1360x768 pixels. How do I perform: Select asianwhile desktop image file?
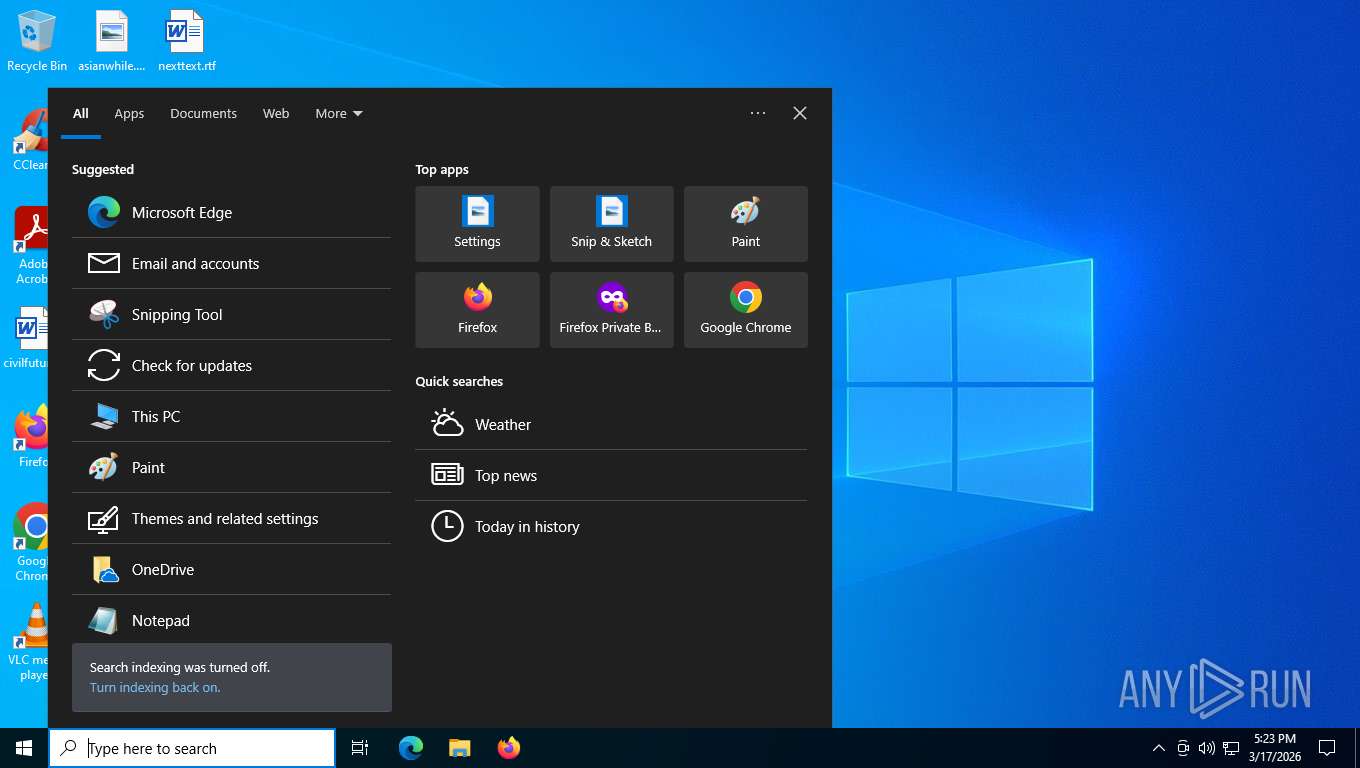(112, 42)
